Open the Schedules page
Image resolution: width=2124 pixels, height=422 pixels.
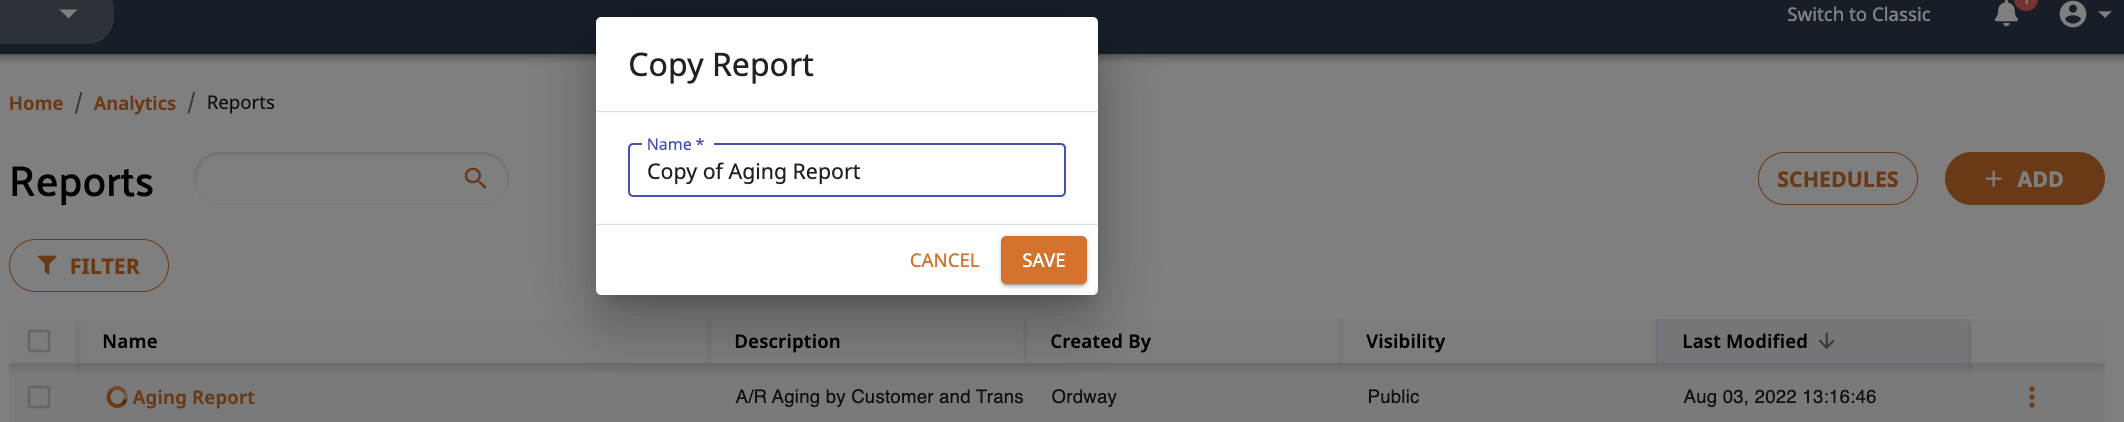pos(1837,179)
